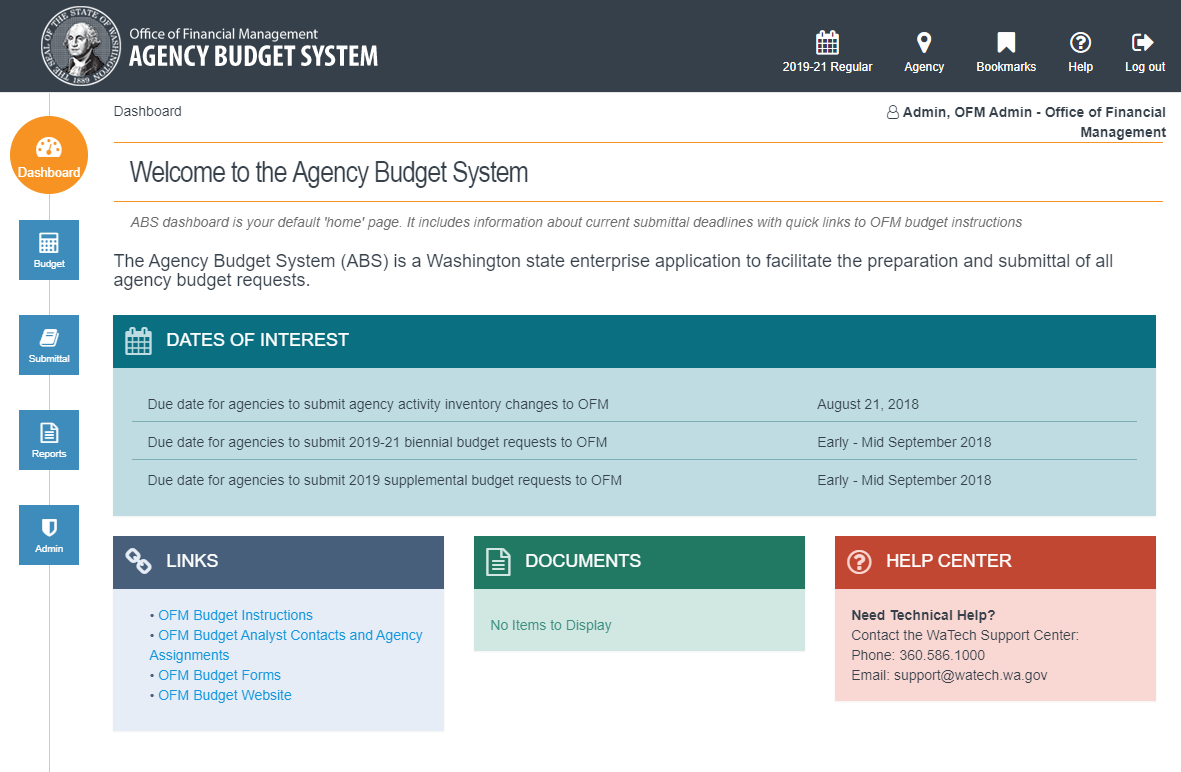Select the Admin sidebar icon
1181x772 pixels.
click(48, 534)
